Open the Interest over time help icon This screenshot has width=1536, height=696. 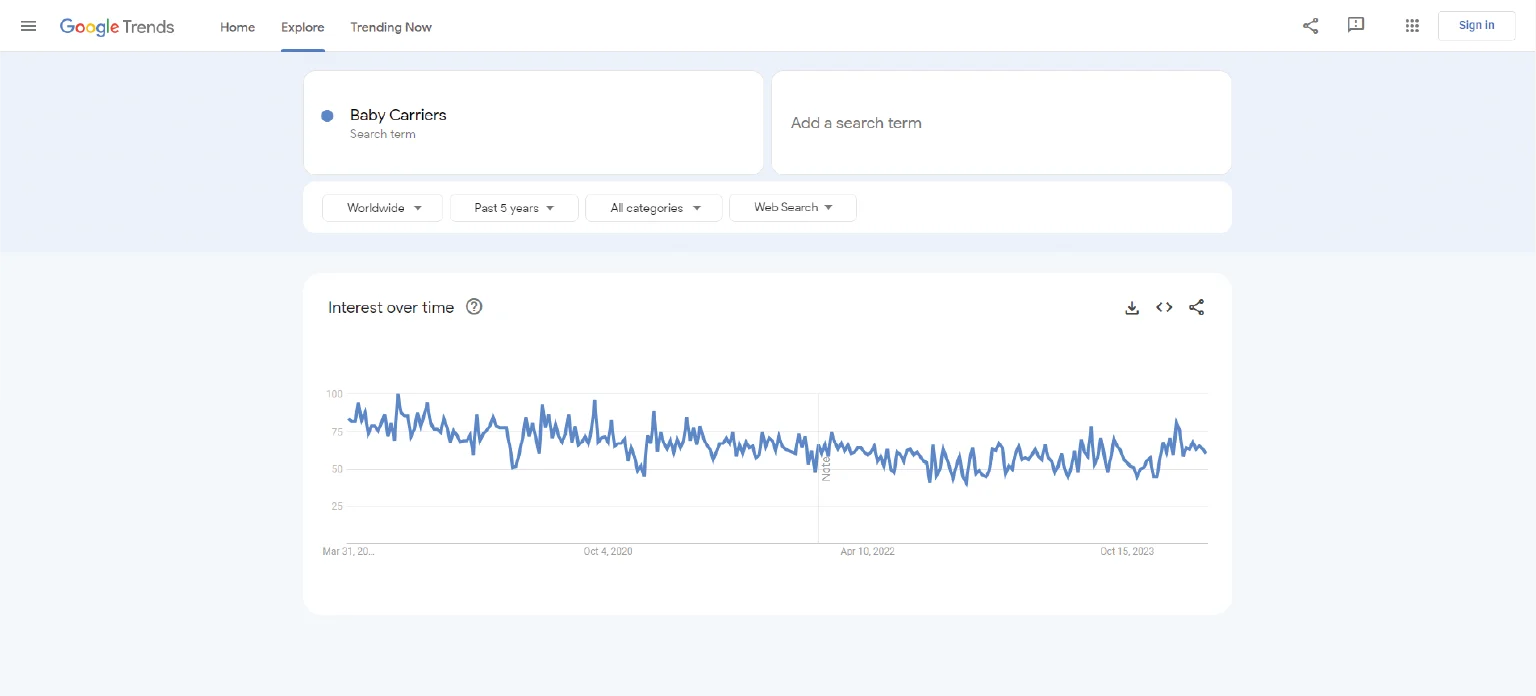coord(474,307)
